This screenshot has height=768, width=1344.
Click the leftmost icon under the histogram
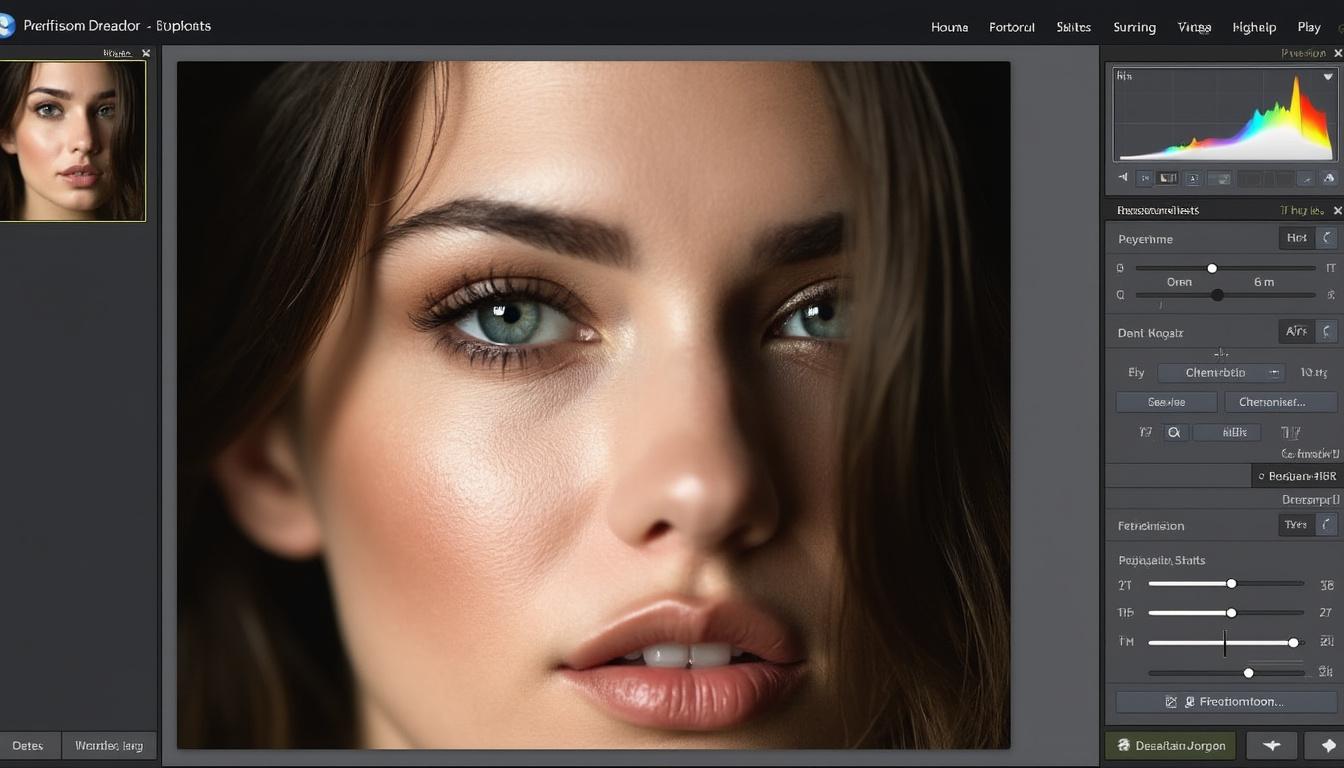pyautogui.click(x=1123, y=178)
